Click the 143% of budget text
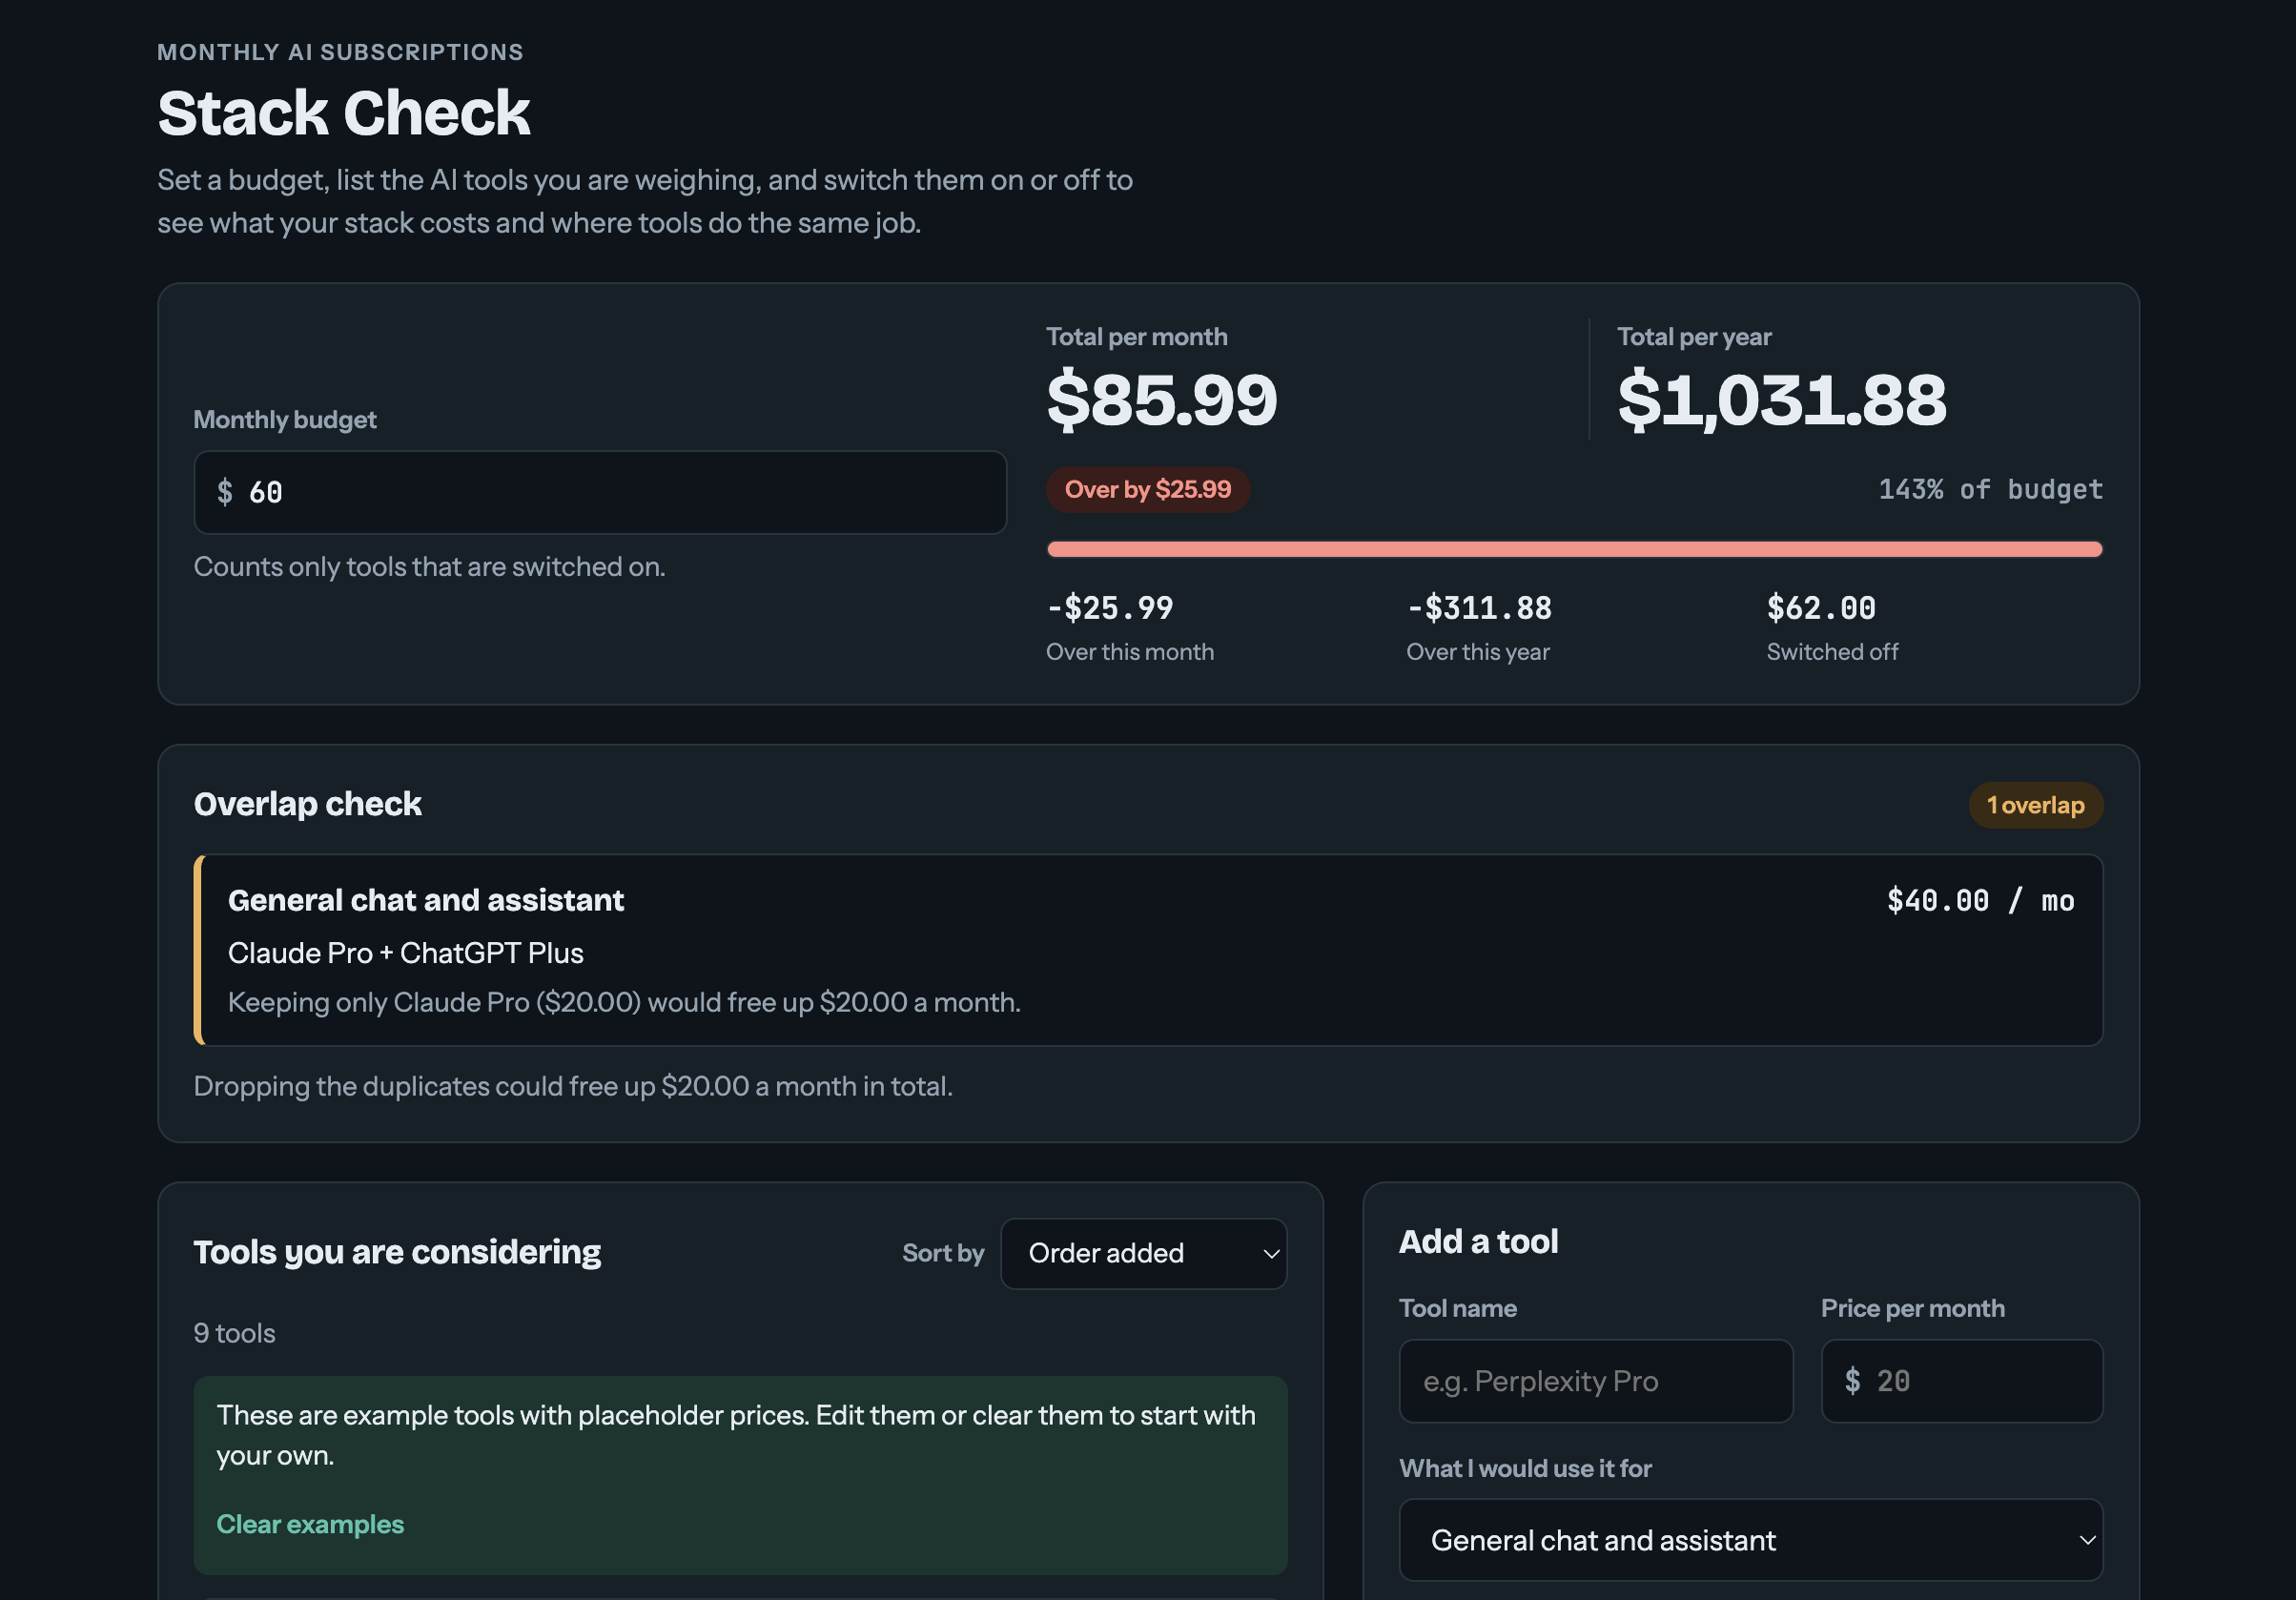The width and height of the screenshot is (2296, 1600). (x=1990, y=489)
